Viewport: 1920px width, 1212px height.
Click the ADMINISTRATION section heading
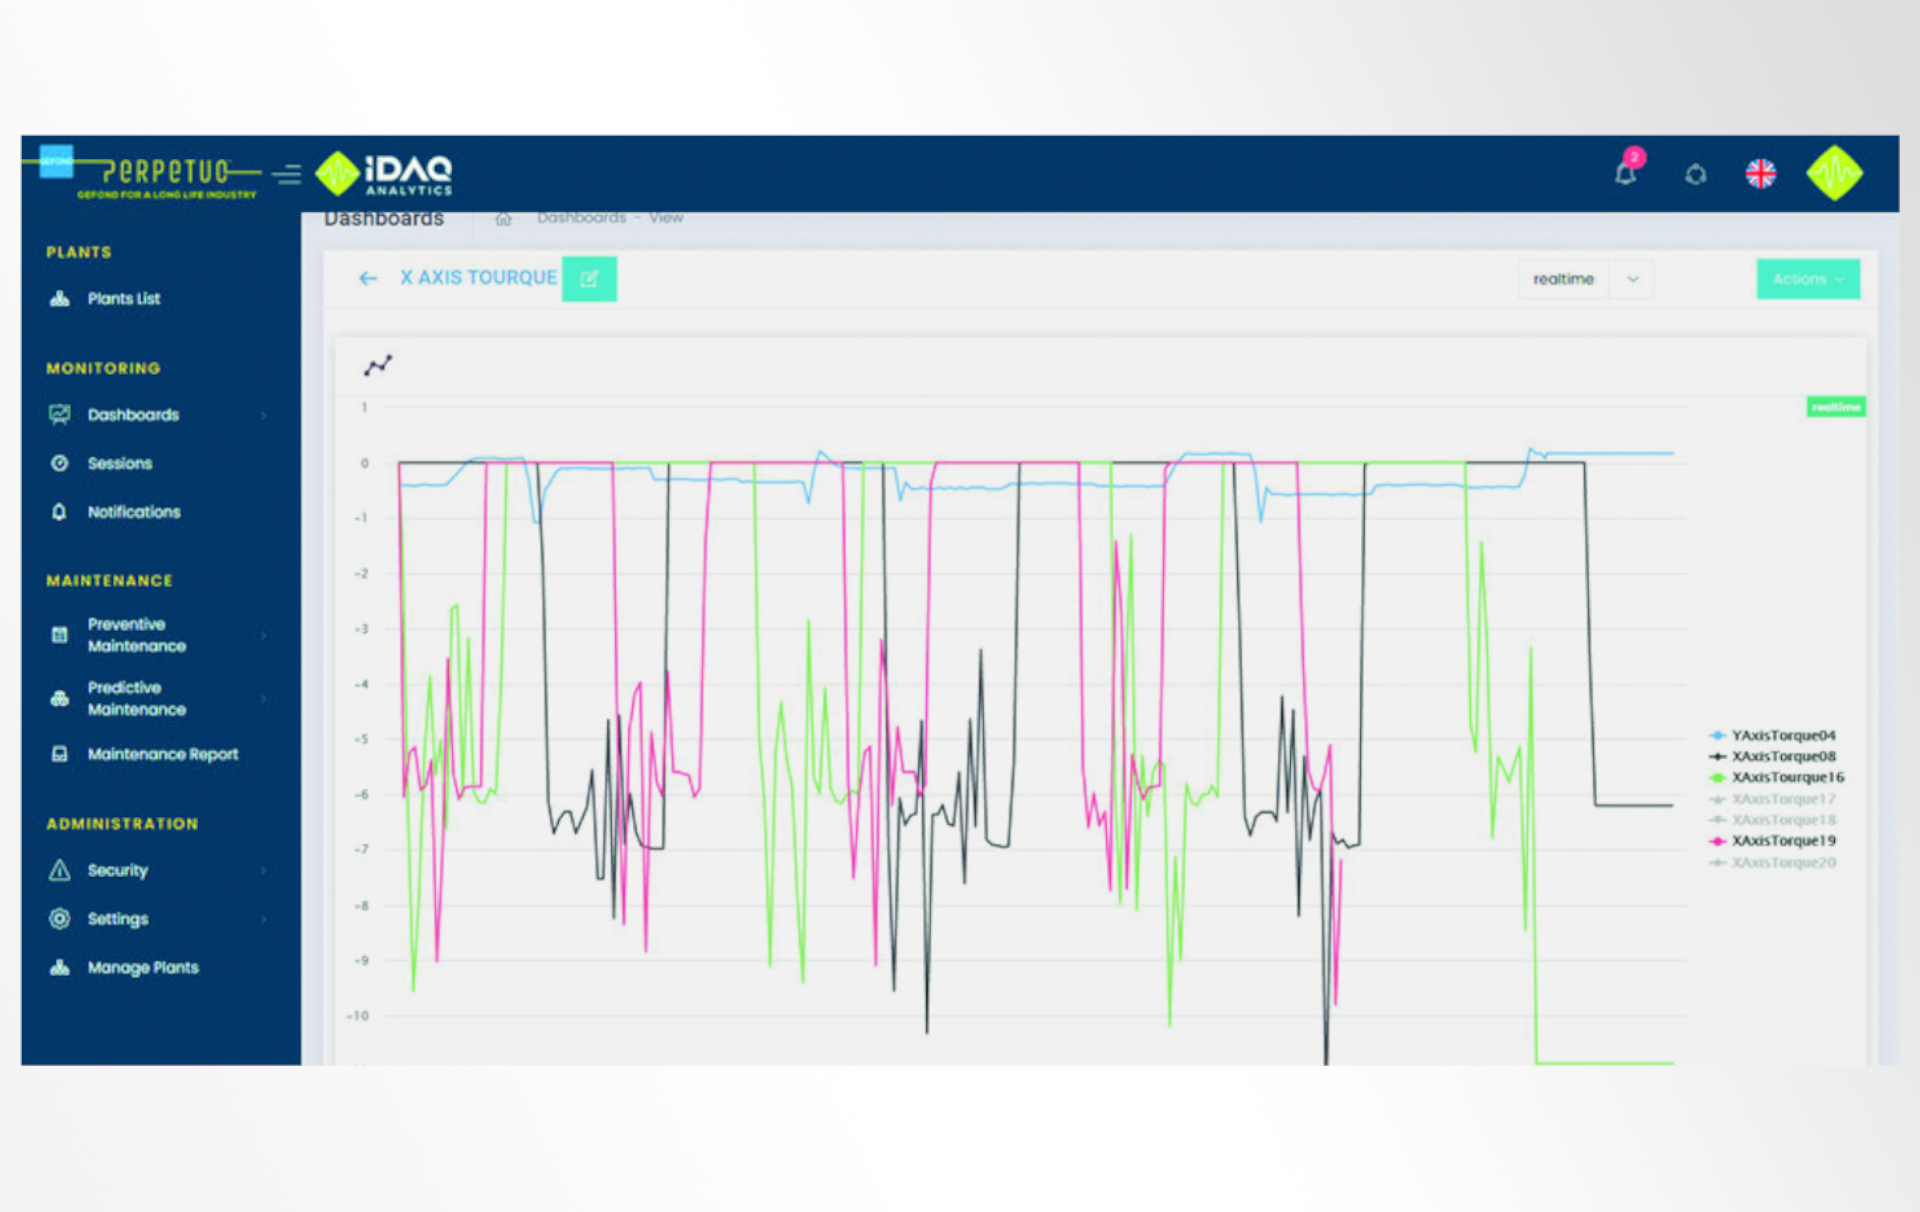coord(122,824)
